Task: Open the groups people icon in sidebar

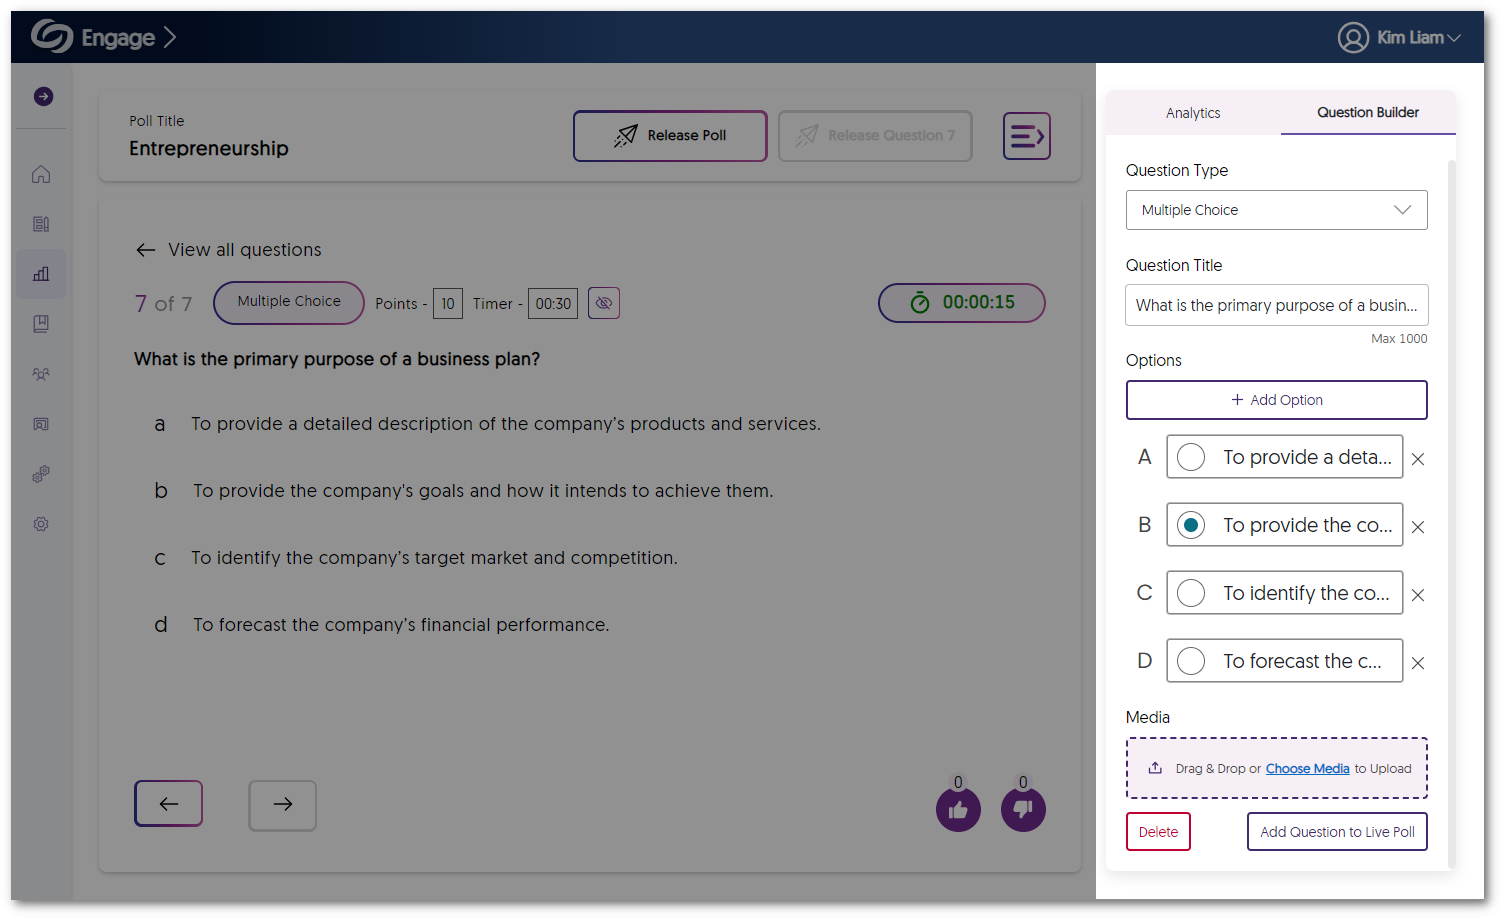Action: 41,374
